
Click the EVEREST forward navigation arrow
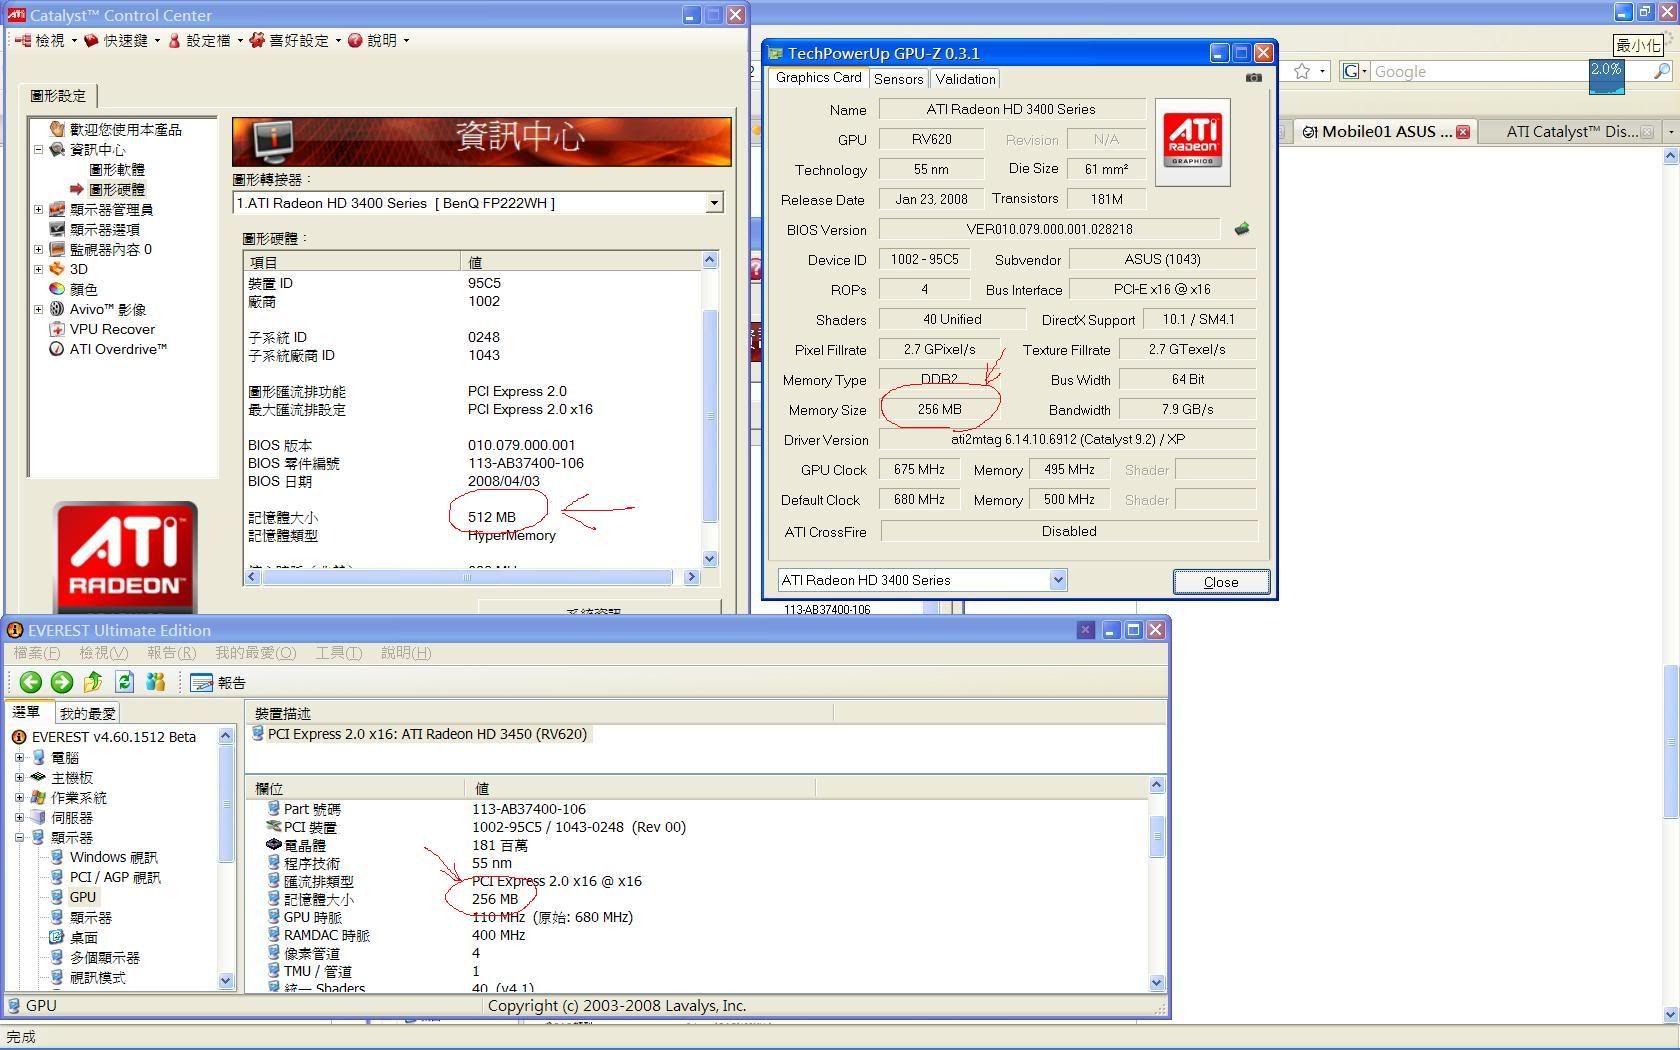point(62,682)
